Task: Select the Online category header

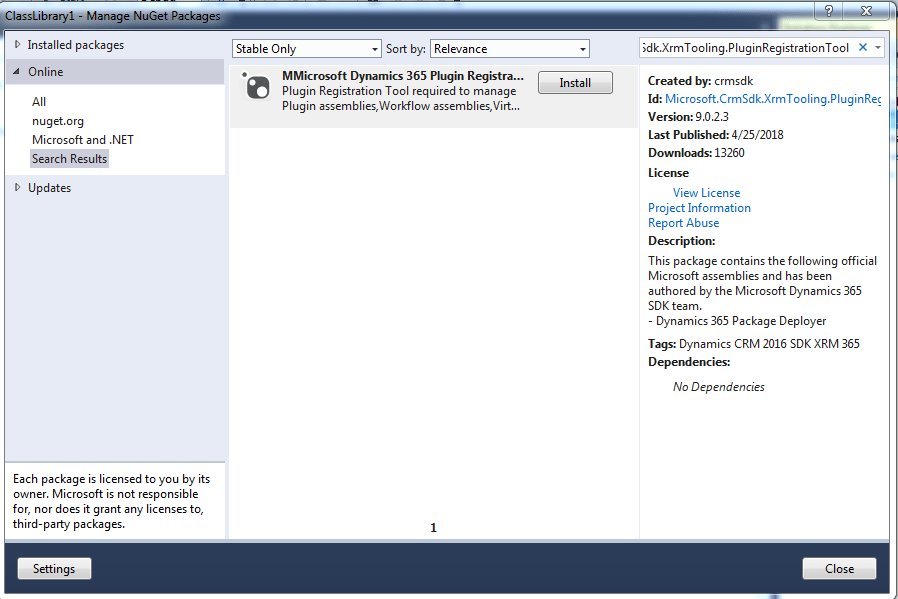Action: click(115, 72)
